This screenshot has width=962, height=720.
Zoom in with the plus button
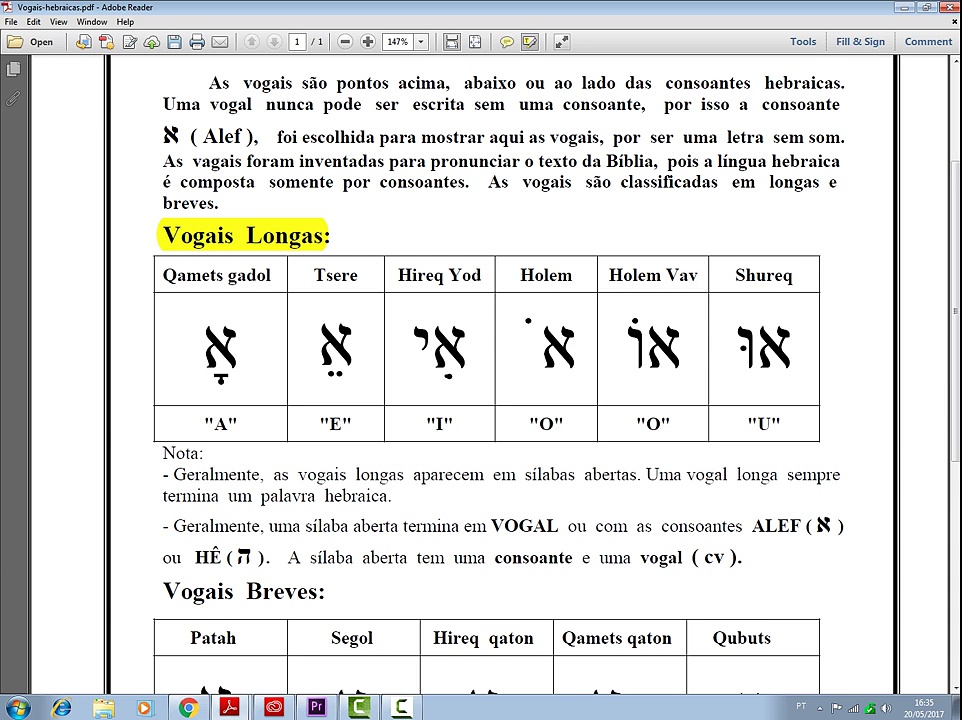pos(367,42)
